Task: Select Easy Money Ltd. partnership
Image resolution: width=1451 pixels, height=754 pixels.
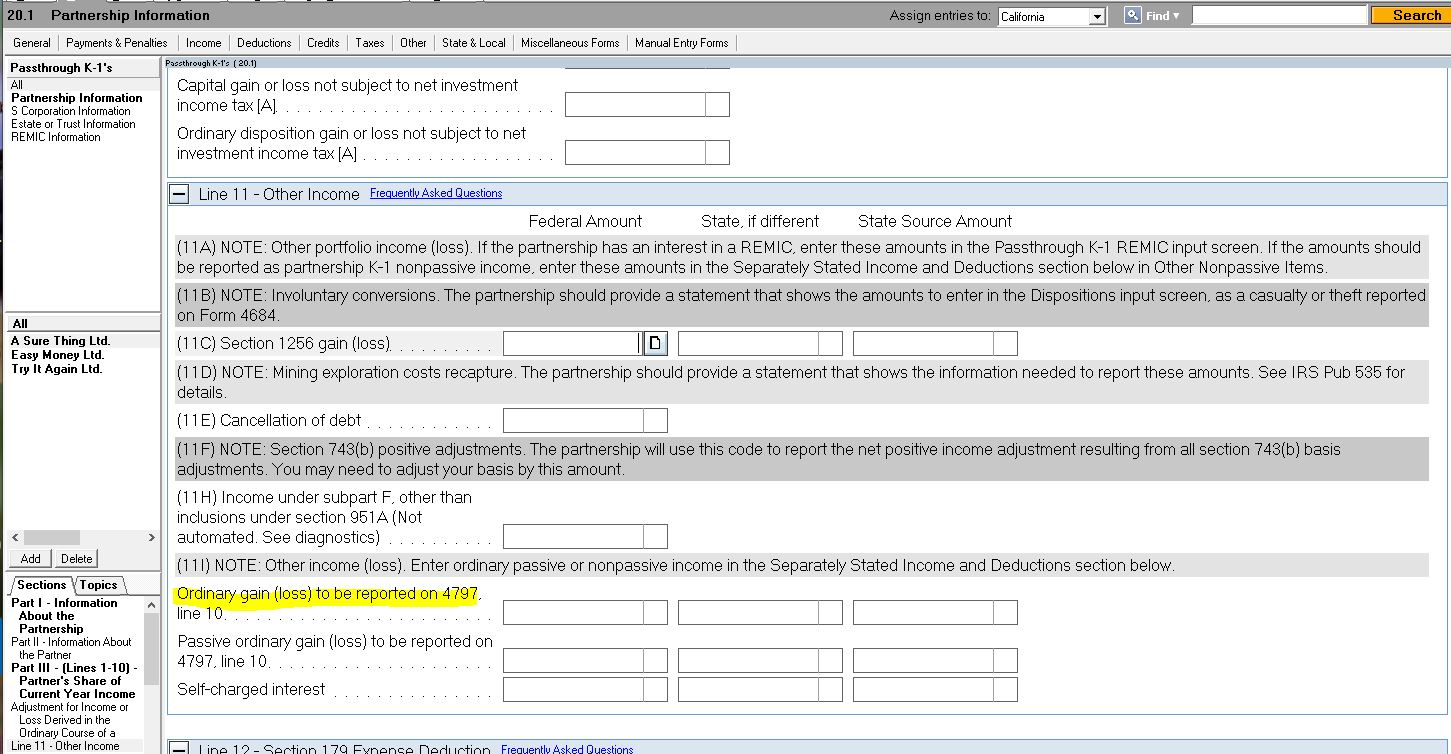Action: [x=58, y=355]
